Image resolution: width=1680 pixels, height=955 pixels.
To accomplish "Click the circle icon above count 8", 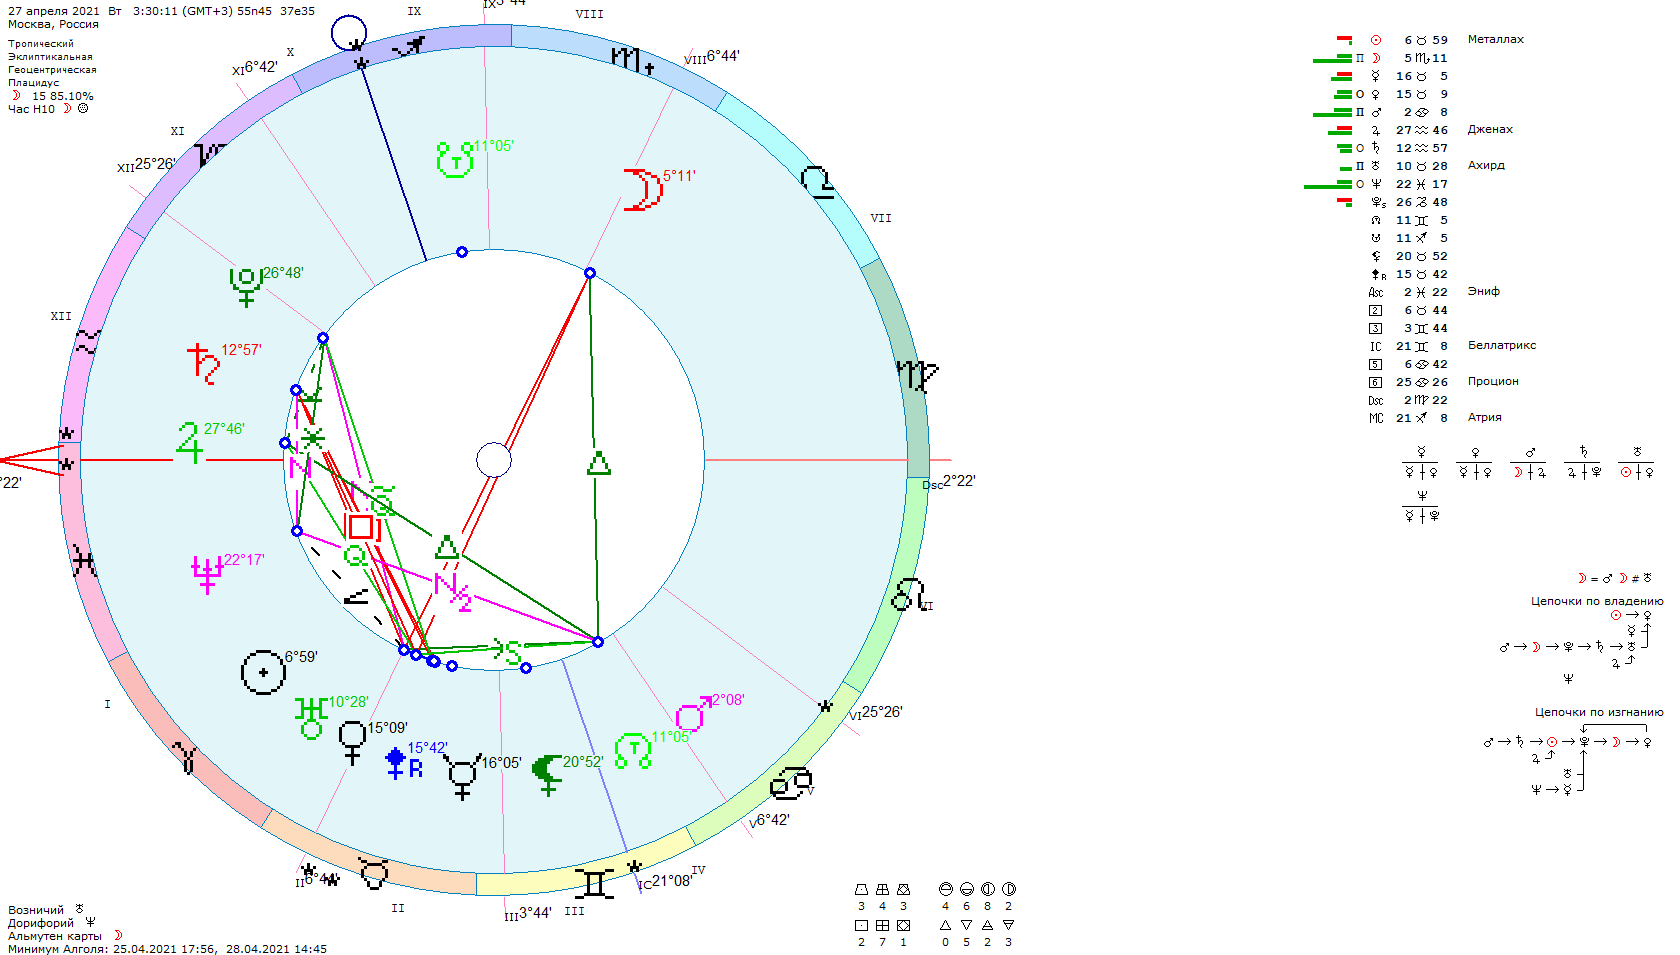I will (x=987, y=889).
